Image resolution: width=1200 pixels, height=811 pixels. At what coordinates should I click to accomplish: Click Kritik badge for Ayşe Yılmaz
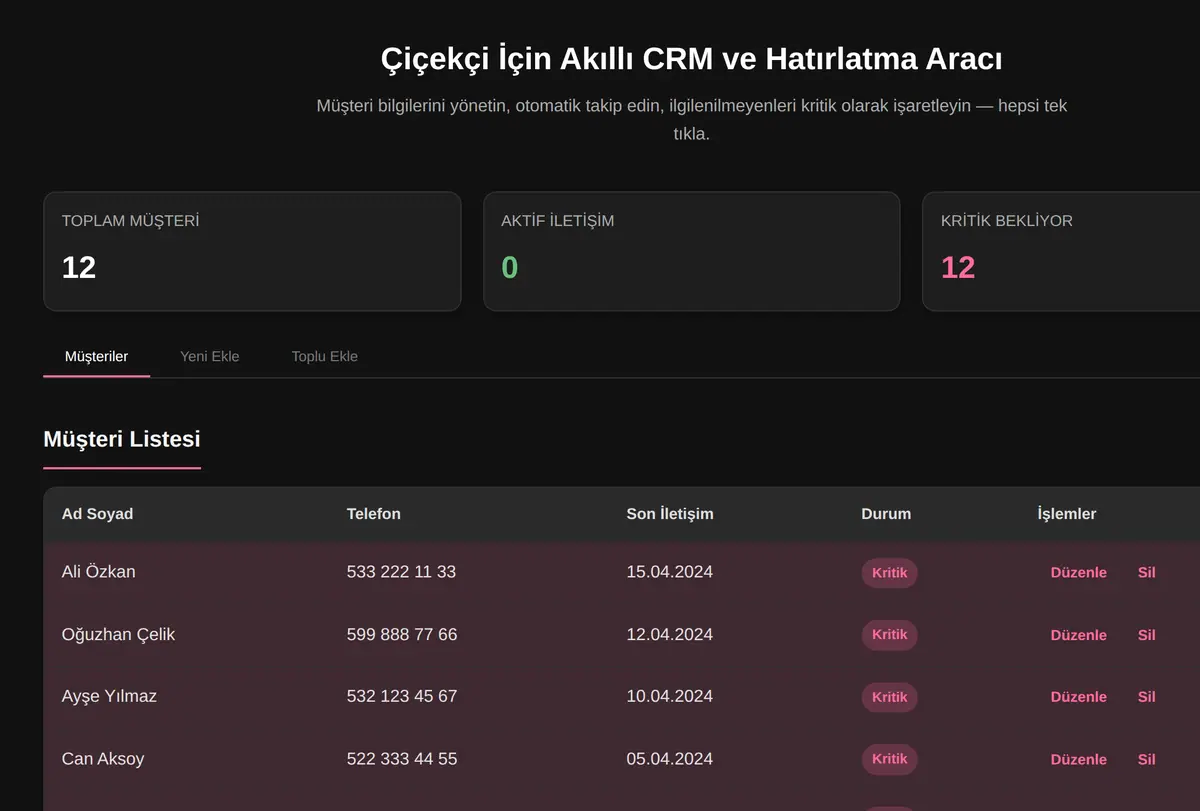pos(889,697)
